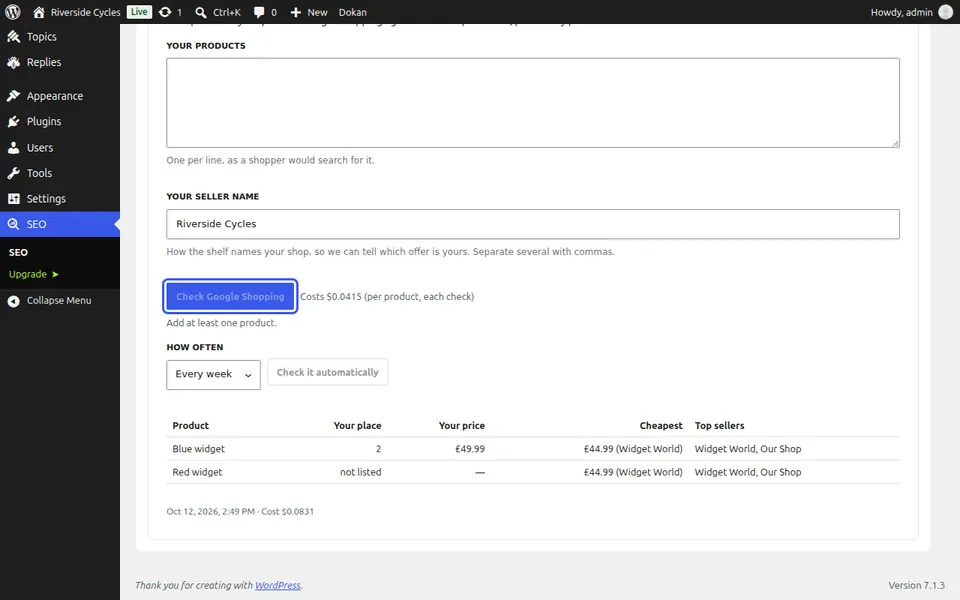Open the WordPress logo menu
The width and height of the screenshot is (960, 600).
(x=13, y=12)
